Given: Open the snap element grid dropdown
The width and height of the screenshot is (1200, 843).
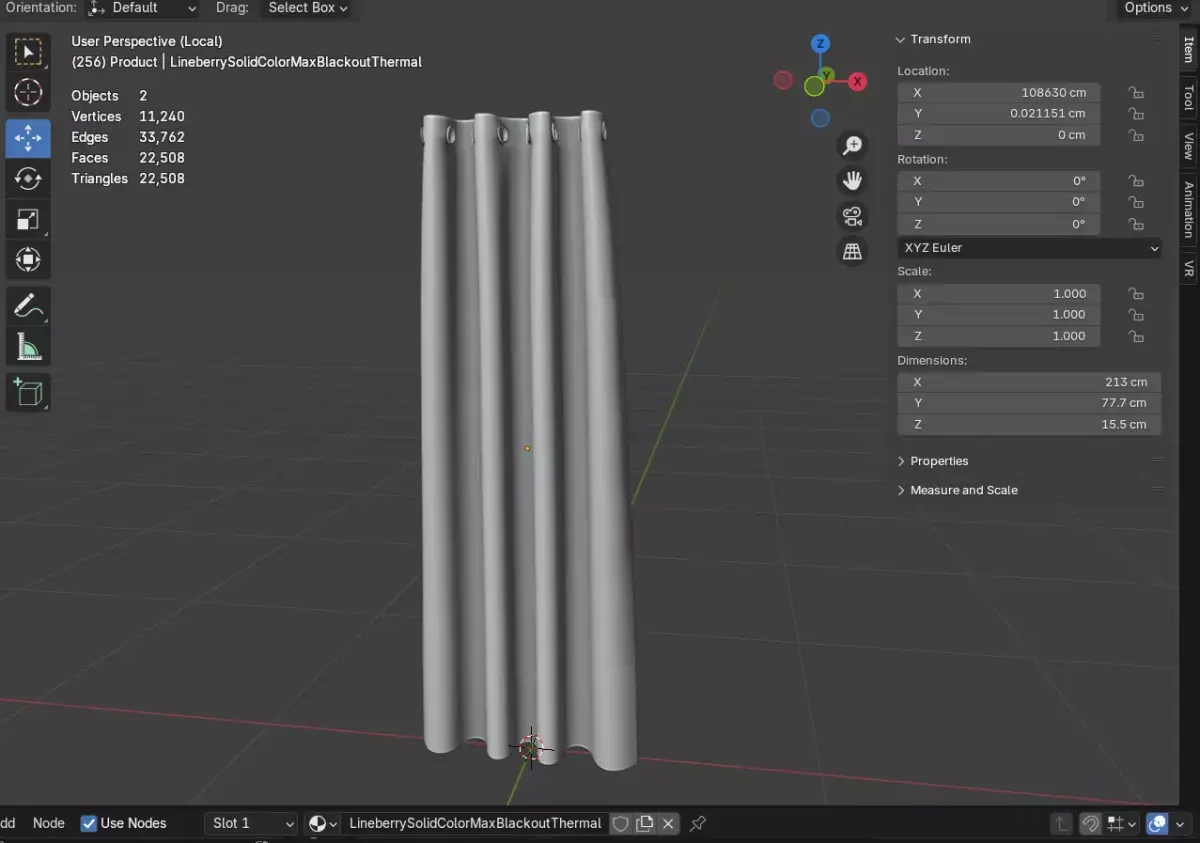Looking at the screenshot, I should click(1122, 824).
